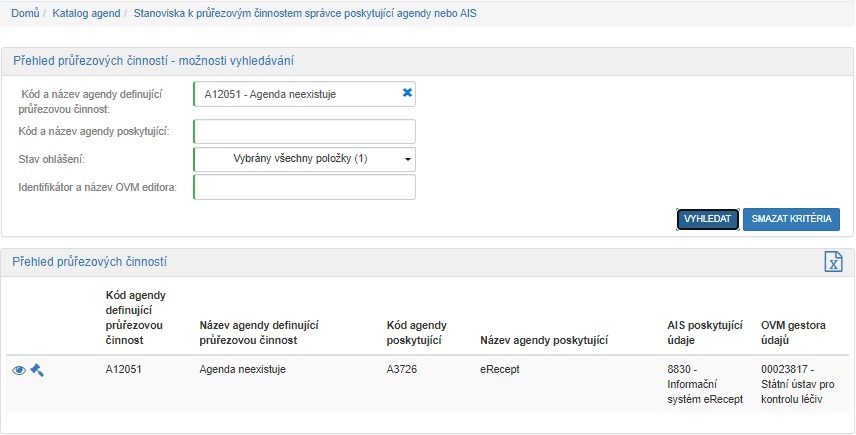856x435 pixels.
Task: Focus the 'Identifikátor a název OVM editora' field
Action: pyautogui.click(x=304, y=187)
